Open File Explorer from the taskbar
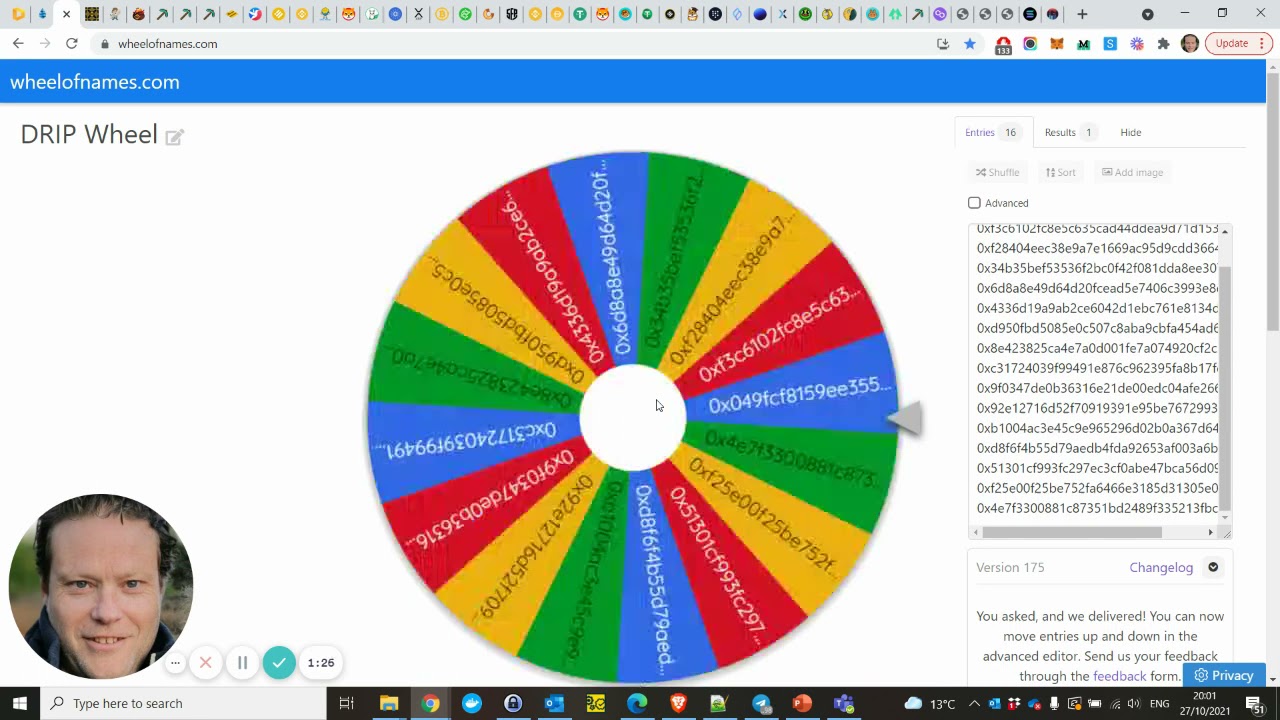This screenshot has height=720, width=1280. tap(389, 703)
